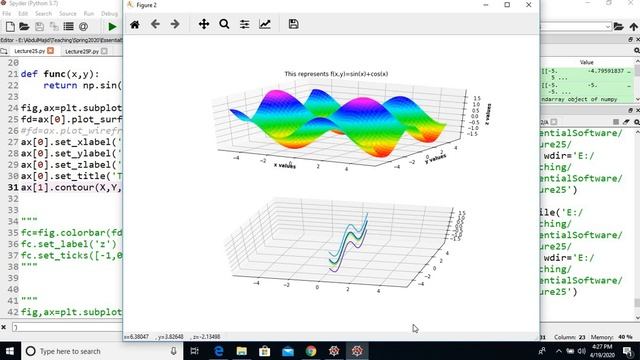Image resolution: width=640 pixels, height=360 pixels.
Task: Go back to previous plot view
Action: [x=155, y=24]
